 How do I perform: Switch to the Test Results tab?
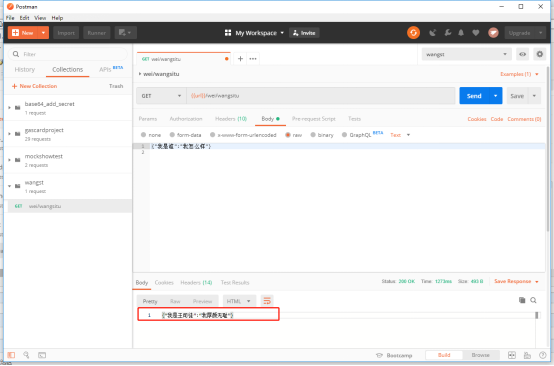click(235, 282)
